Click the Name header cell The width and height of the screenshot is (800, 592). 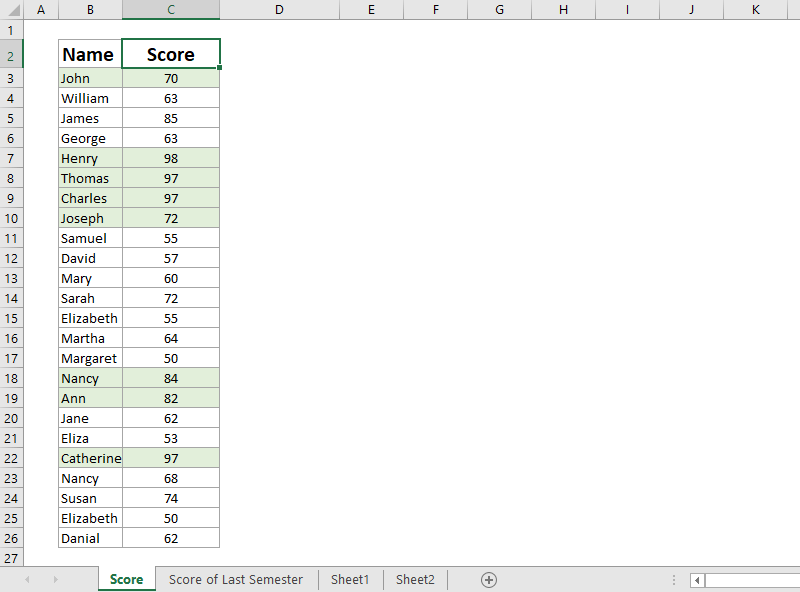tap(88, 54)
